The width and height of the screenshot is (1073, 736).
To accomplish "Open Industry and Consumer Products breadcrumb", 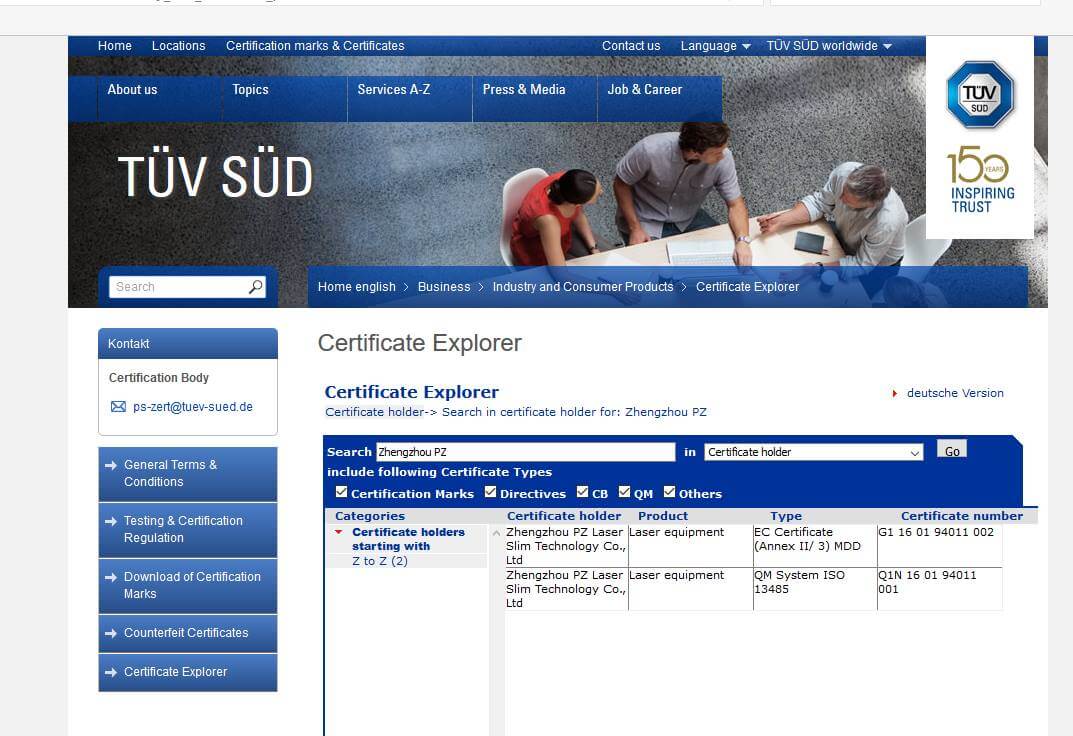I will 583,287.
